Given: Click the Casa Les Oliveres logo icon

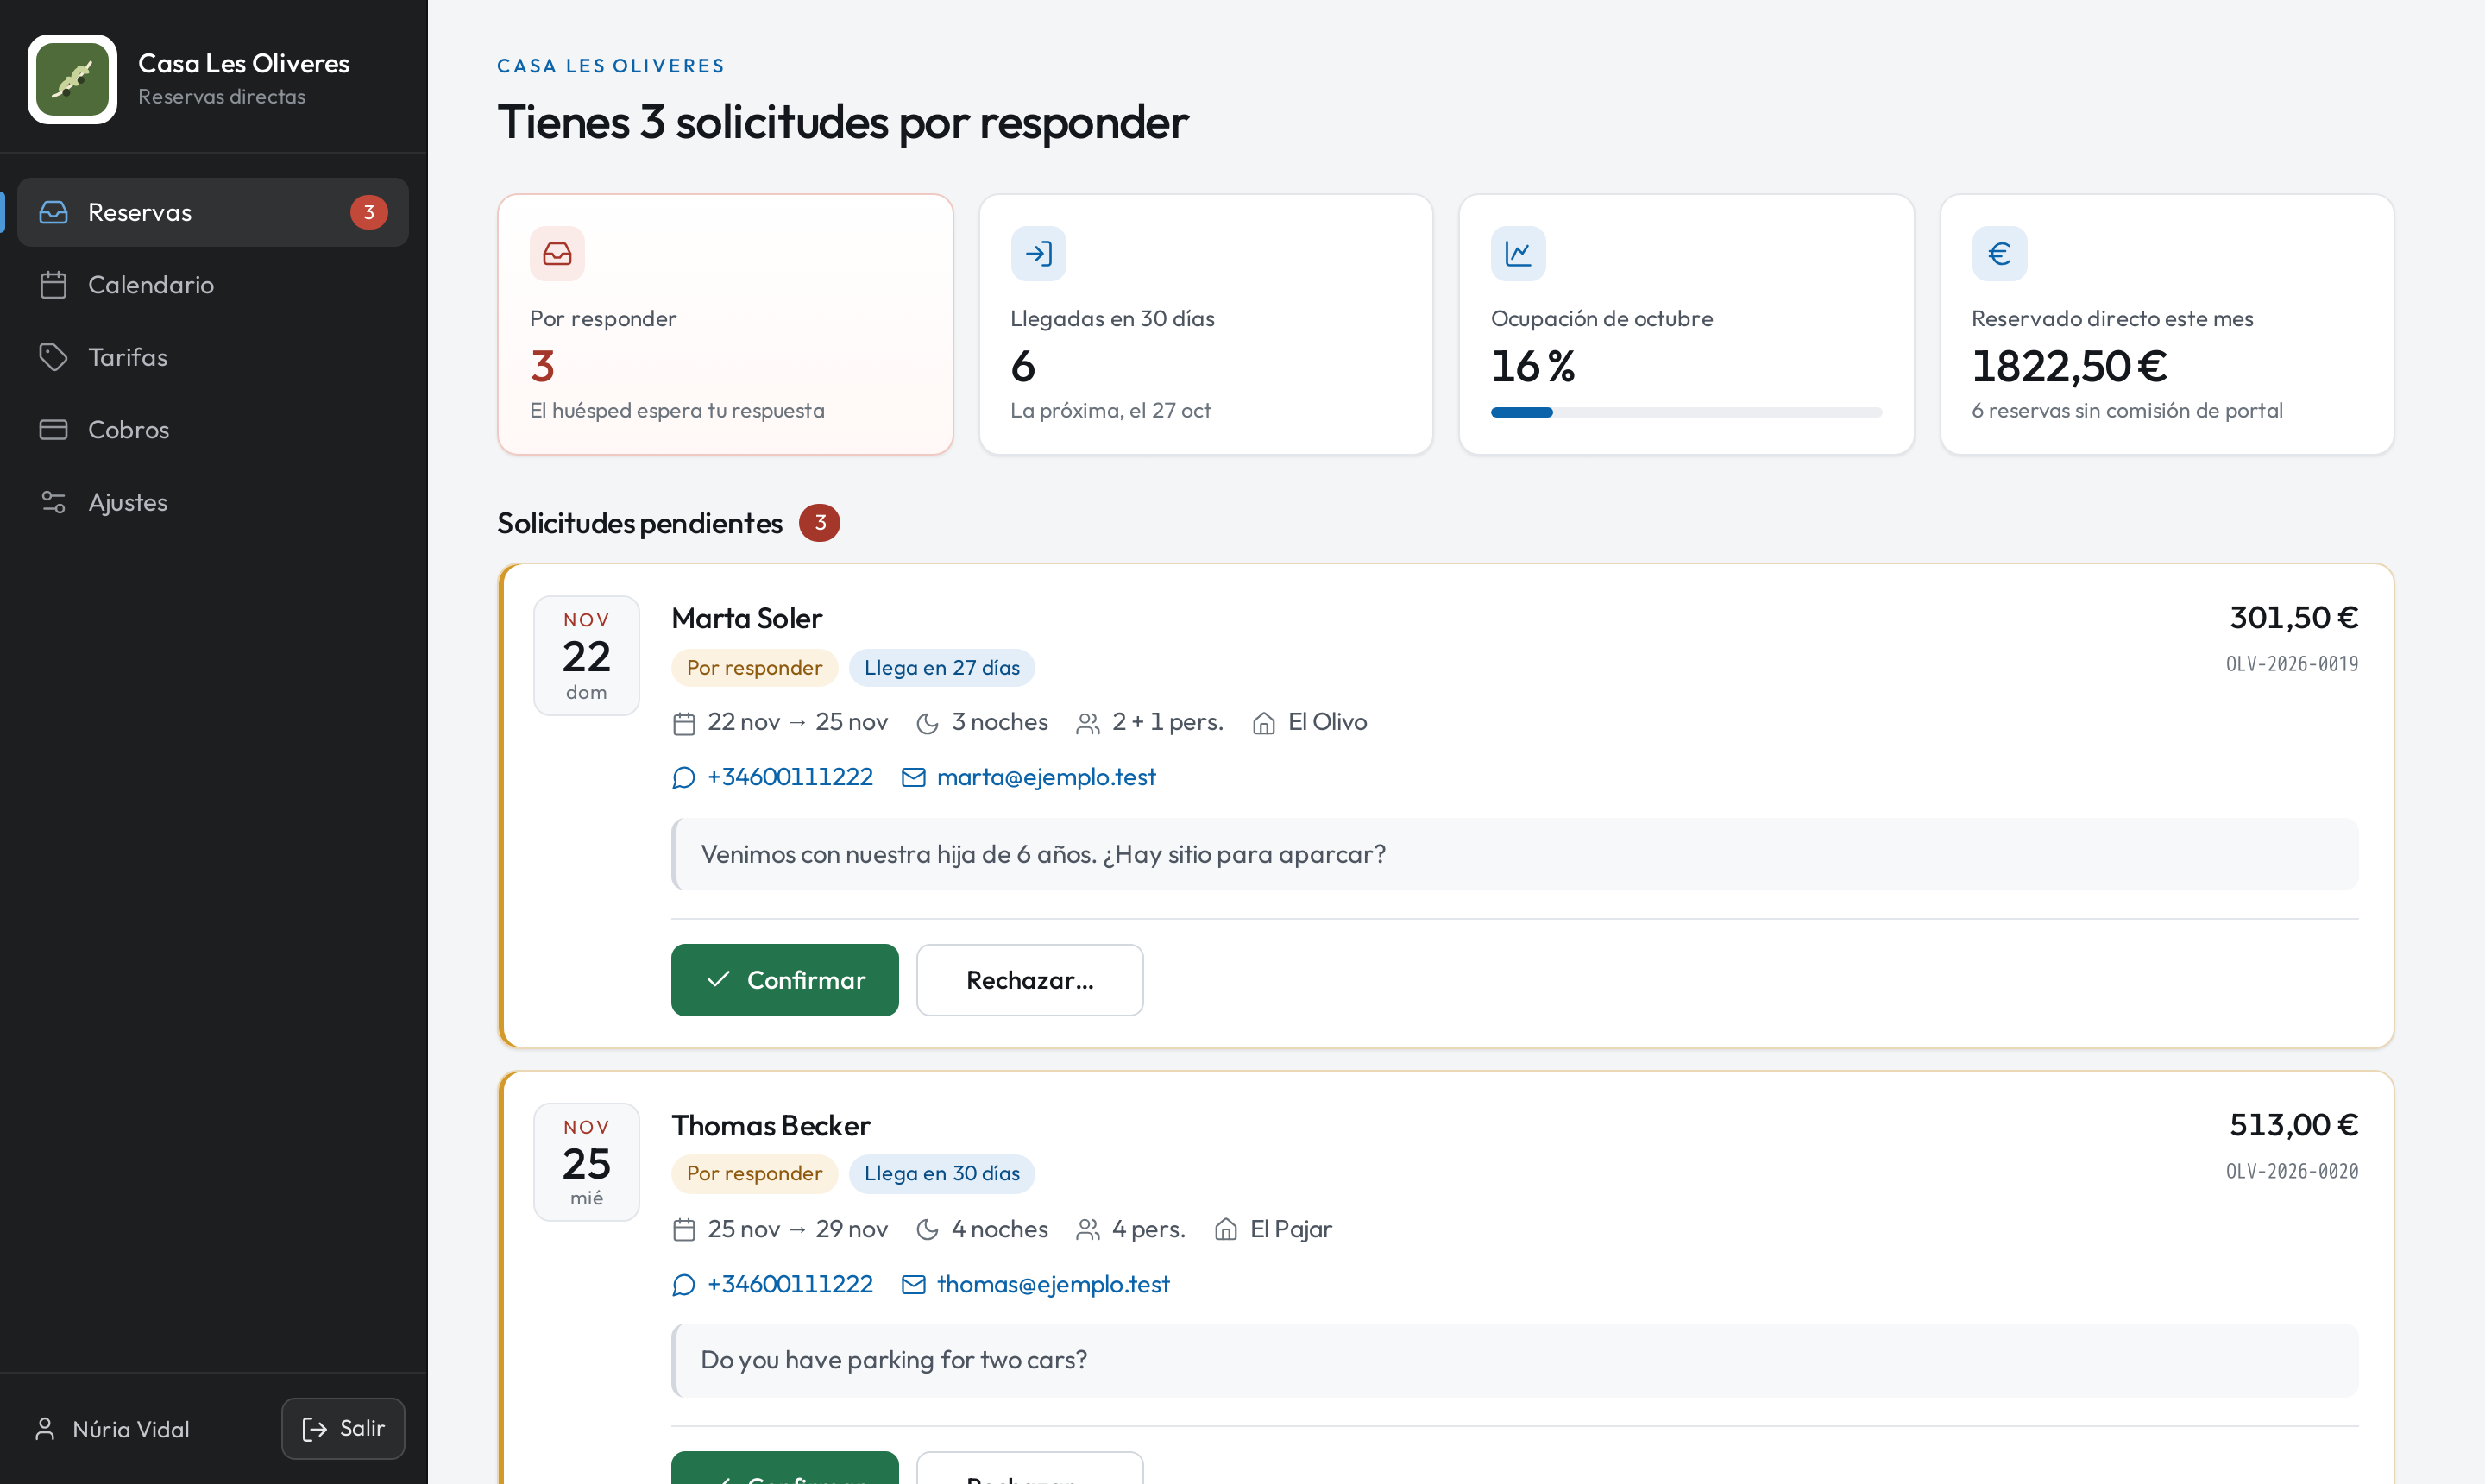Looking at the screenshot, I should click(72, 79).
